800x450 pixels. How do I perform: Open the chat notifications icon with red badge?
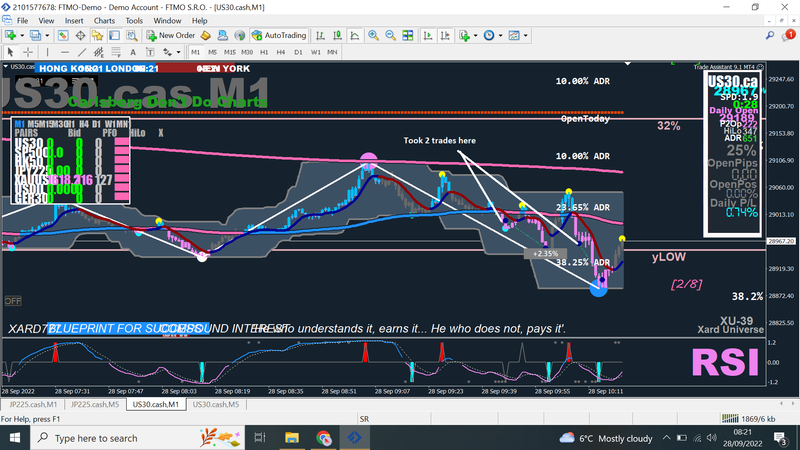(788, 35)
